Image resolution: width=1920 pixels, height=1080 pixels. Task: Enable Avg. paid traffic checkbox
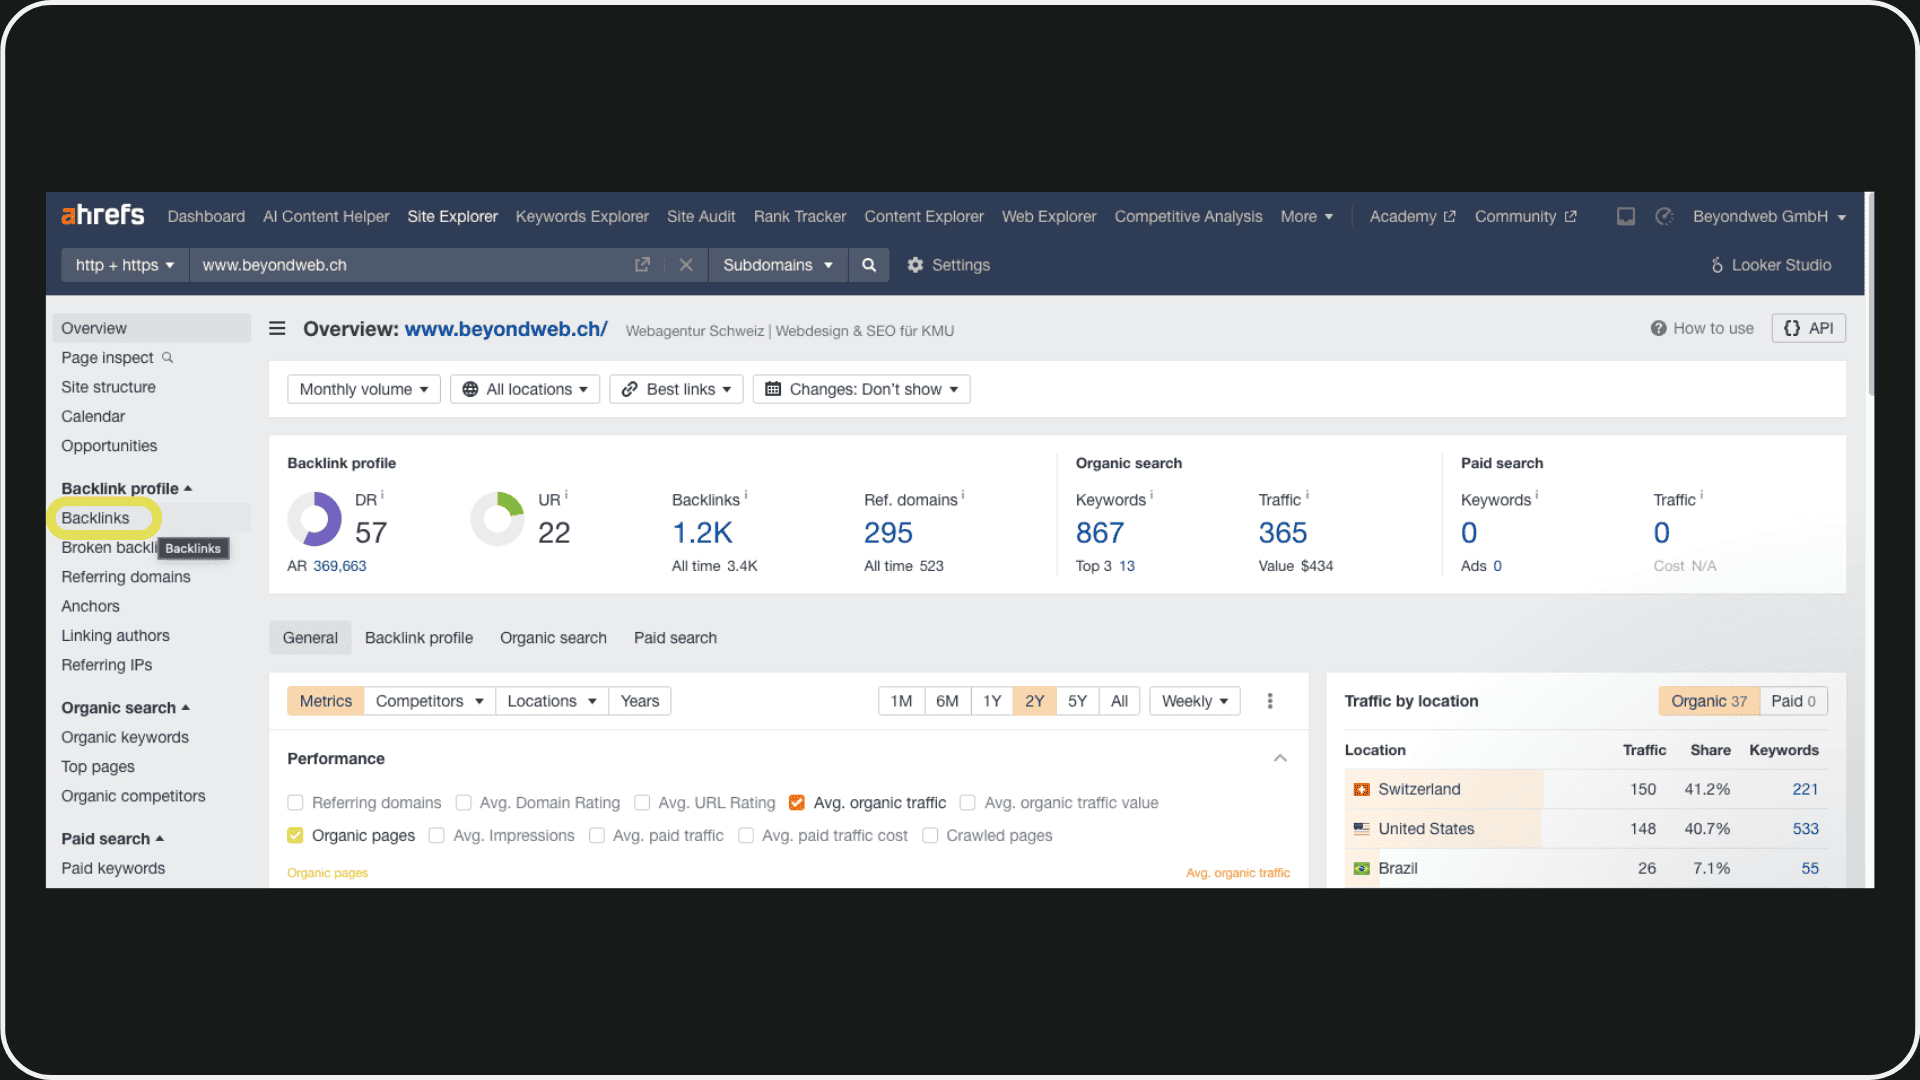[596, 836]
